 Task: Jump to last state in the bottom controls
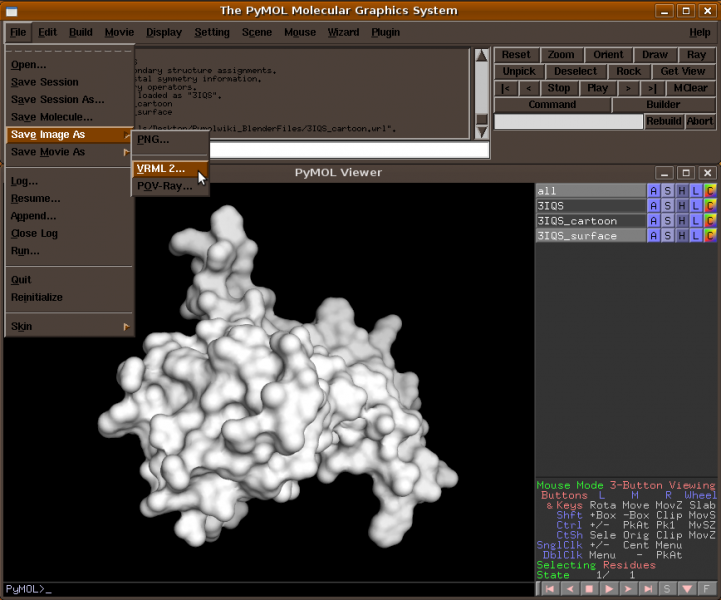tap(646, 589)
